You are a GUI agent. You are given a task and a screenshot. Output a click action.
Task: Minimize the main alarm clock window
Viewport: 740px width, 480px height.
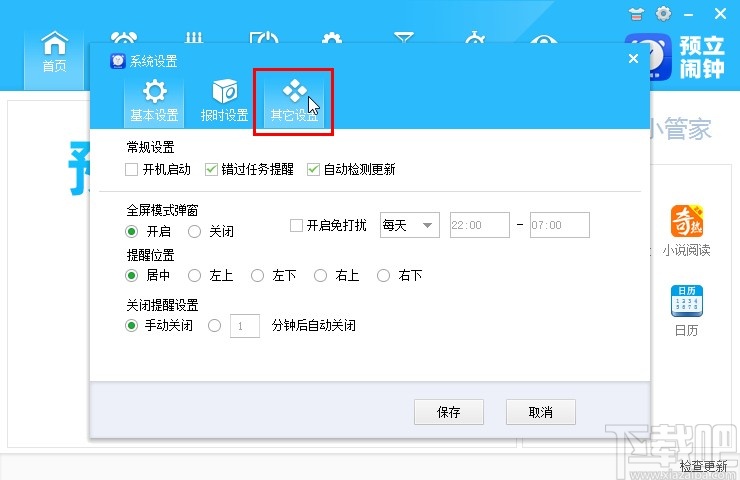(689, 15)
